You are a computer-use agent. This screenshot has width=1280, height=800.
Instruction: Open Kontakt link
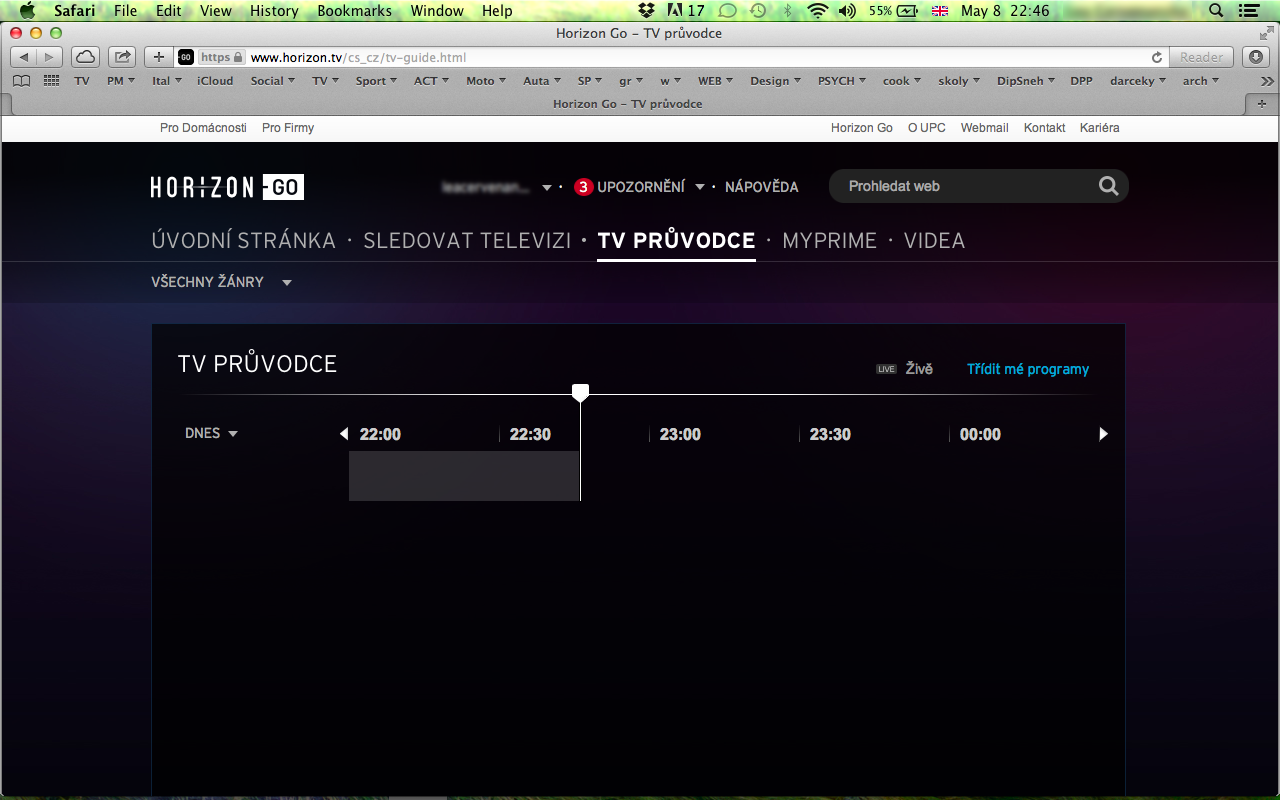coord(1045,128)
